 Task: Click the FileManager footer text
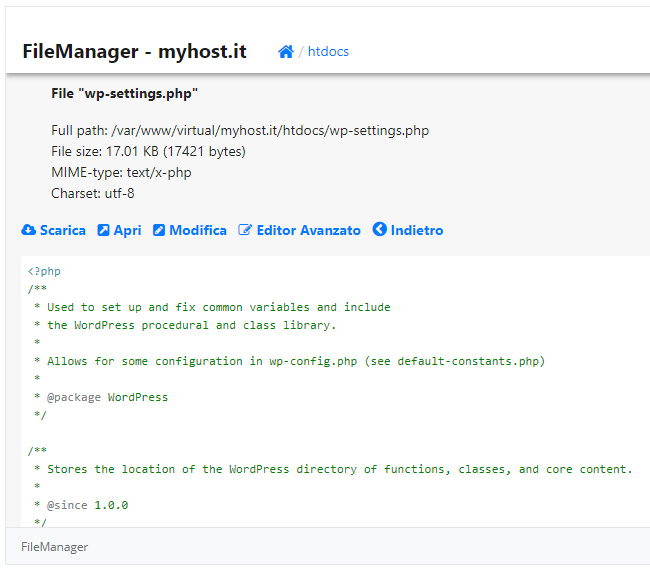(x=54, y=547)
